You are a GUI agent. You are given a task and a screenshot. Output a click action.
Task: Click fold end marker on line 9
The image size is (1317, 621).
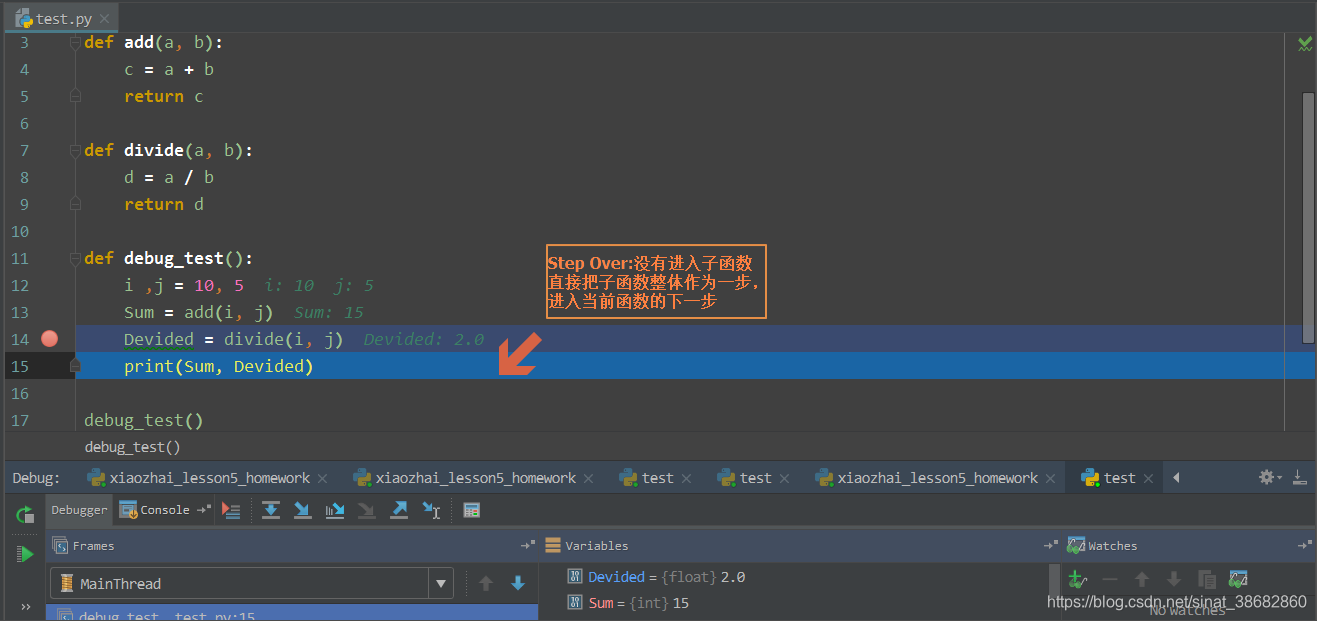[x=75, y=204]
